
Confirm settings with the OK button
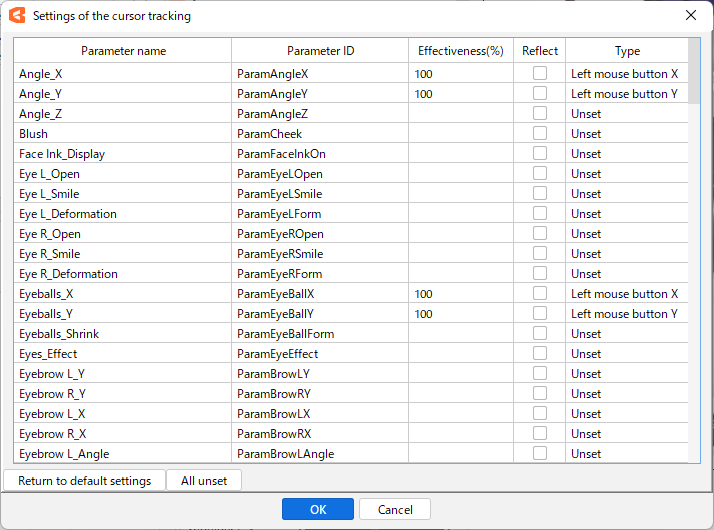[x=318, y=509]
